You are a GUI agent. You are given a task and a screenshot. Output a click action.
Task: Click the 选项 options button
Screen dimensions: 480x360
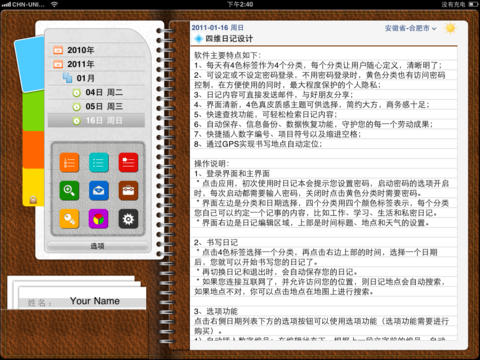click(x=97, y=246)
